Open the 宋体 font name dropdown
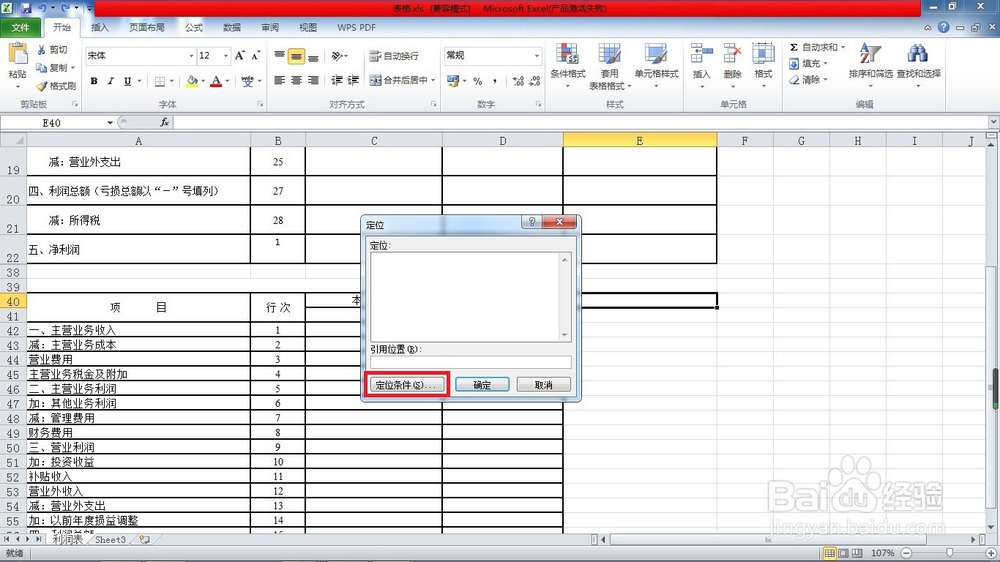The height and width of the screenshot is (562, 1000). [x=191, y=55]
